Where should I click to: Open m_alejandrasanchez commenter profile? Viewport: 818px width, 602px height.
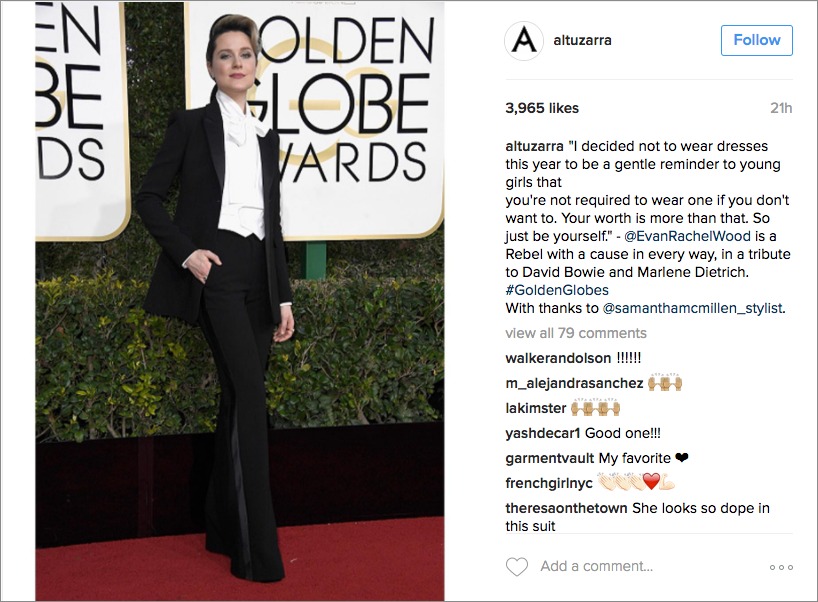tap(574, 383)
